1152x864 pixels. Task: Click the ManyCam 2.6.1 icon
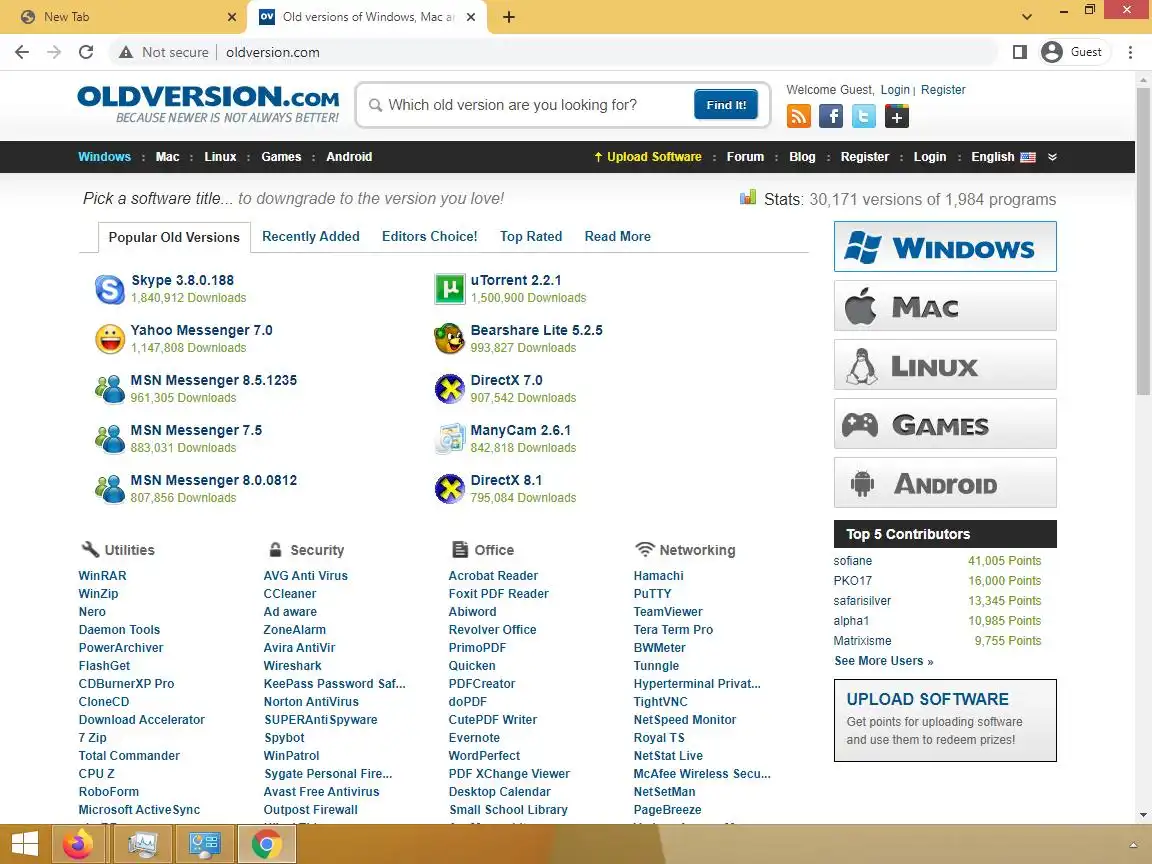(450, 439)
